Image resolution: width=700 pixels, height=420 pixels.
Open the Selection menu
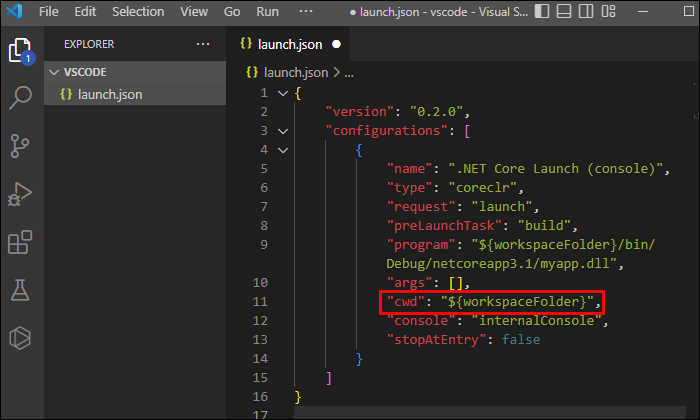click(x=138, y=13)
